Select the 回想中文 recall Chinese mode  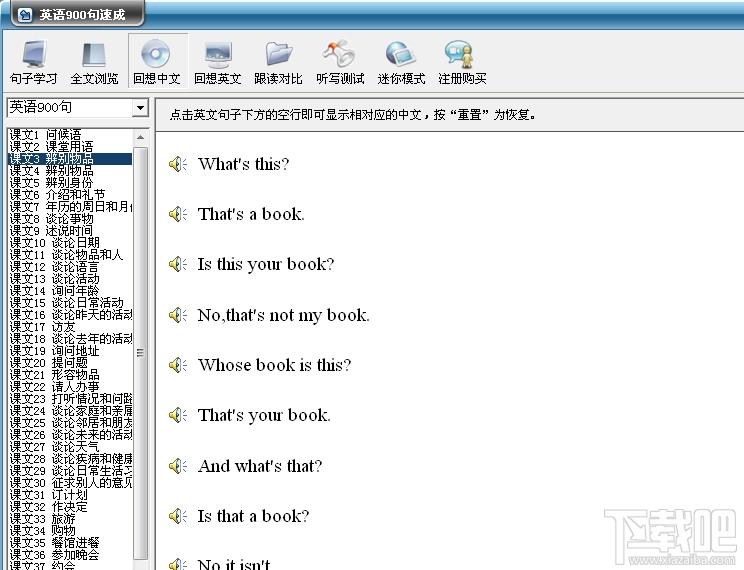(157, 62)
